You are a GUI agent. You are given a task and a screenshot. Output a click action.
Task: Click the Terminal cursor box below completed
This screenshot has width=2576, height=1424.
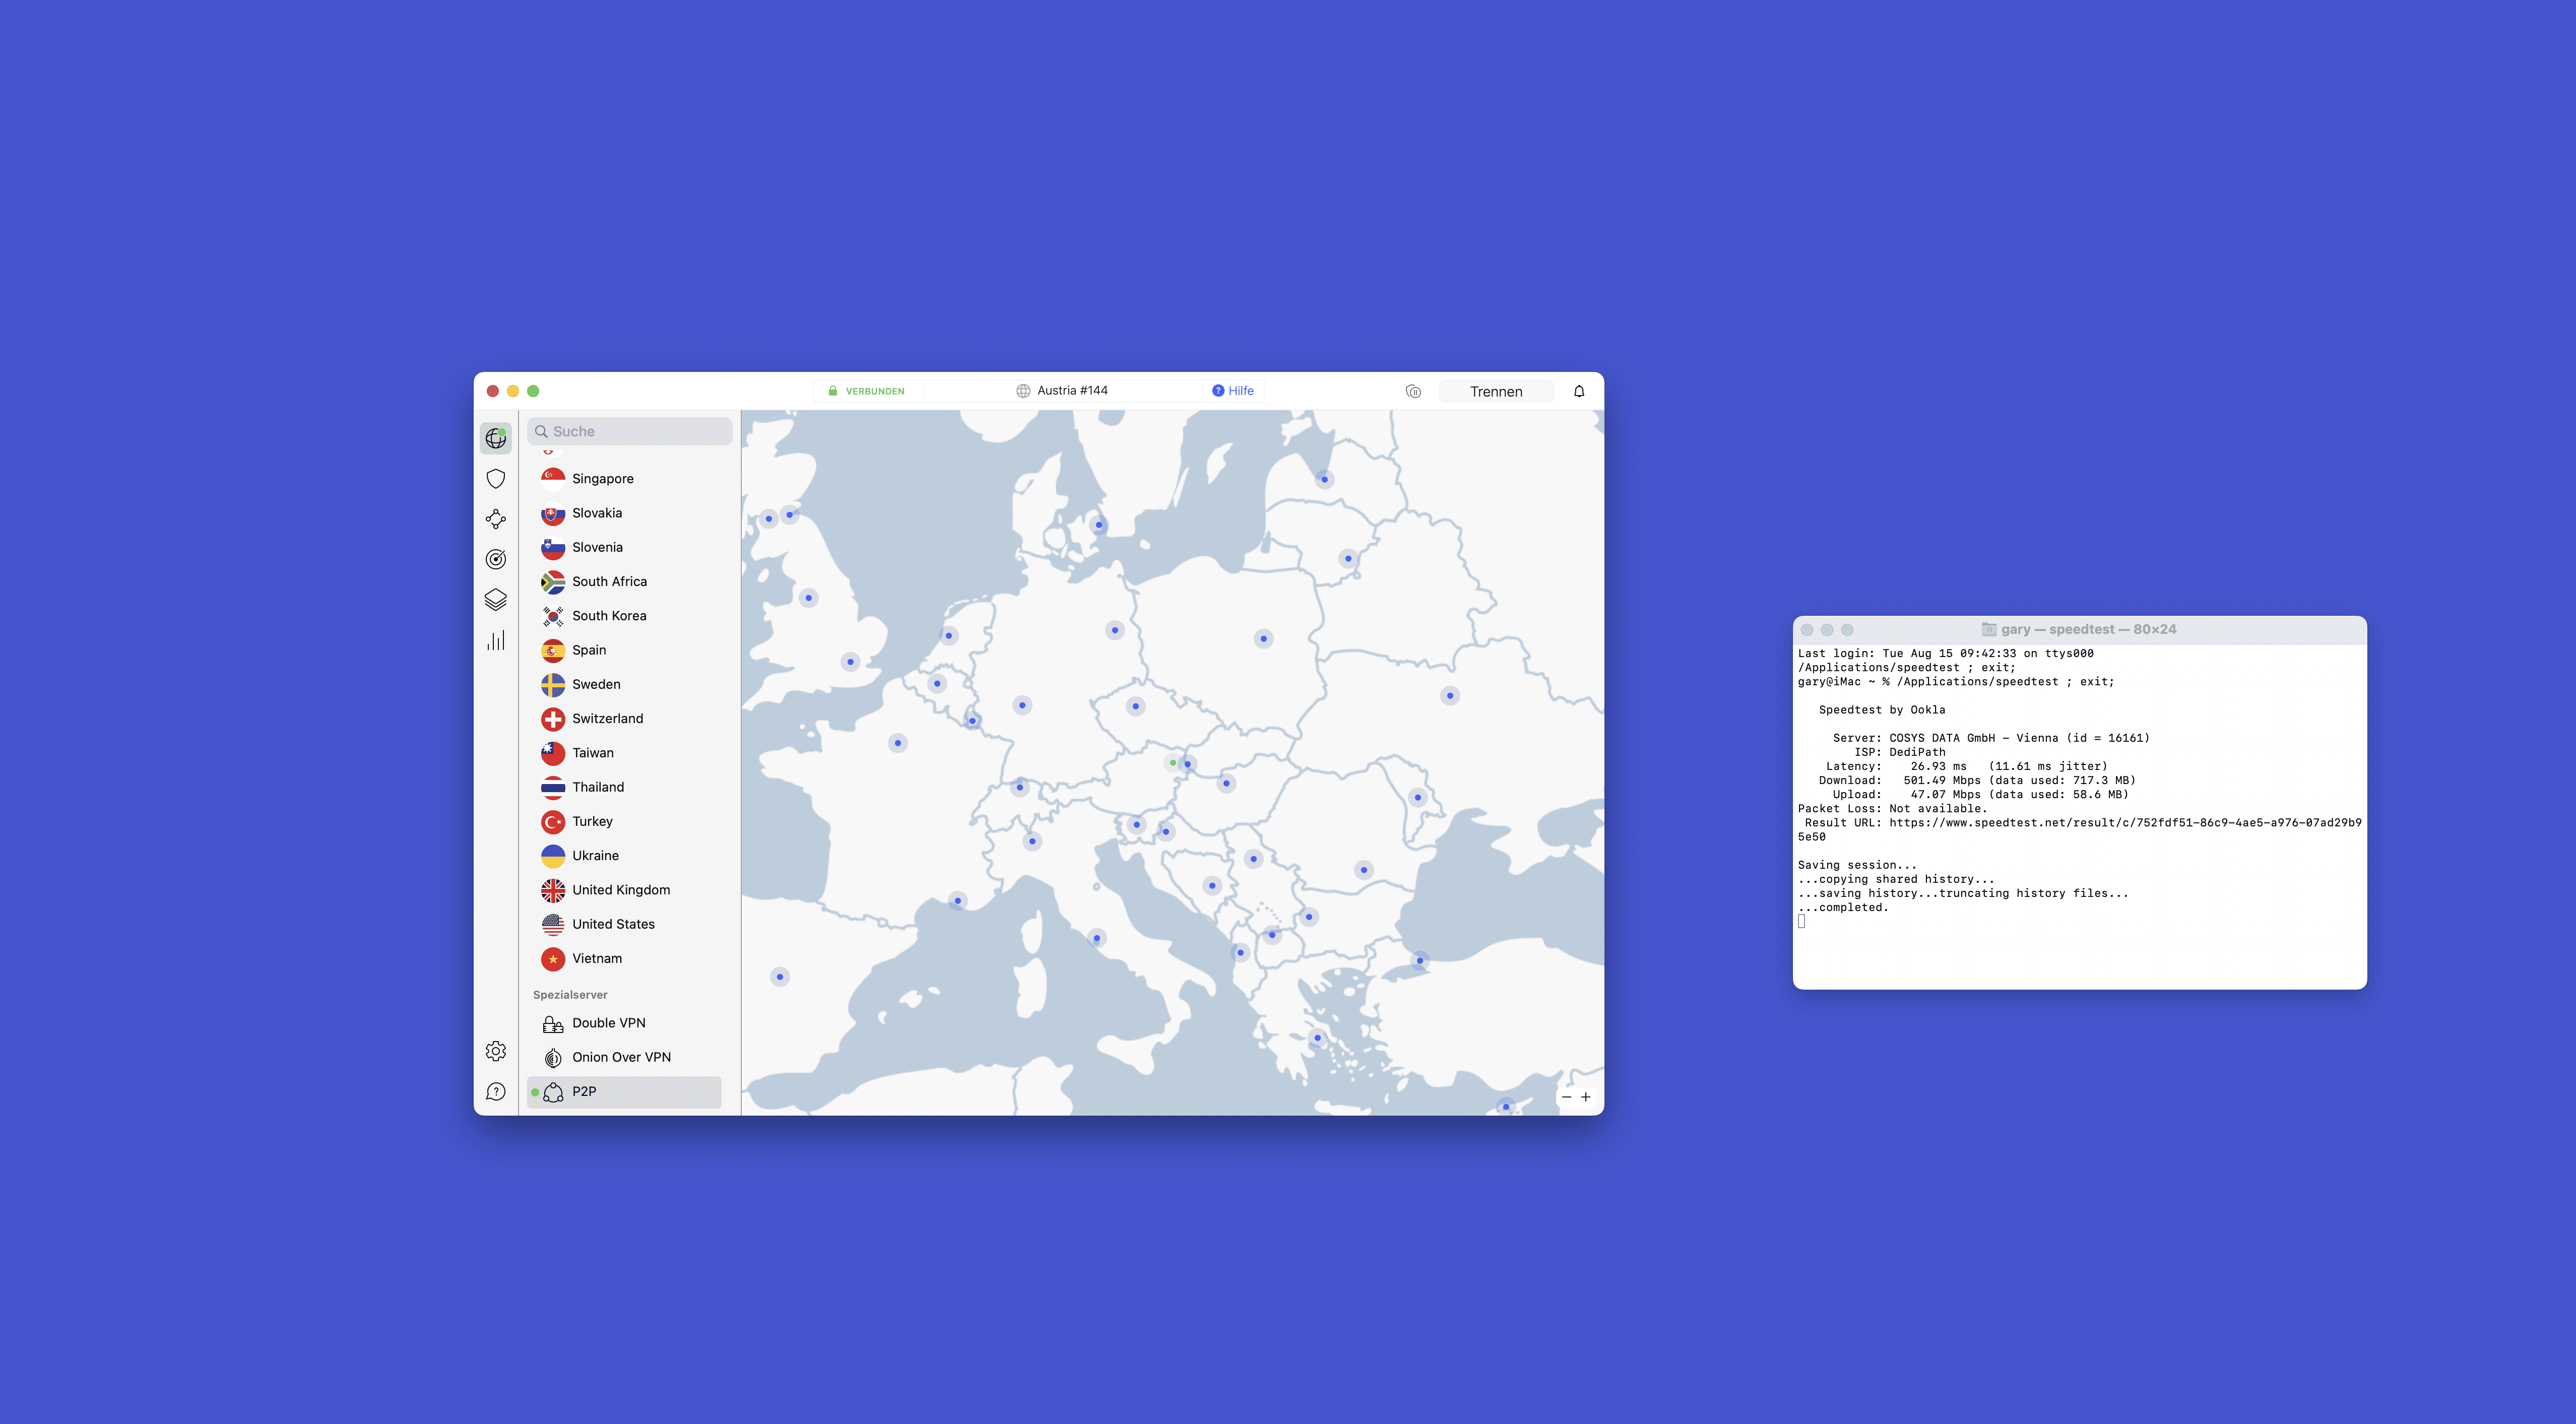[1802, 922]
